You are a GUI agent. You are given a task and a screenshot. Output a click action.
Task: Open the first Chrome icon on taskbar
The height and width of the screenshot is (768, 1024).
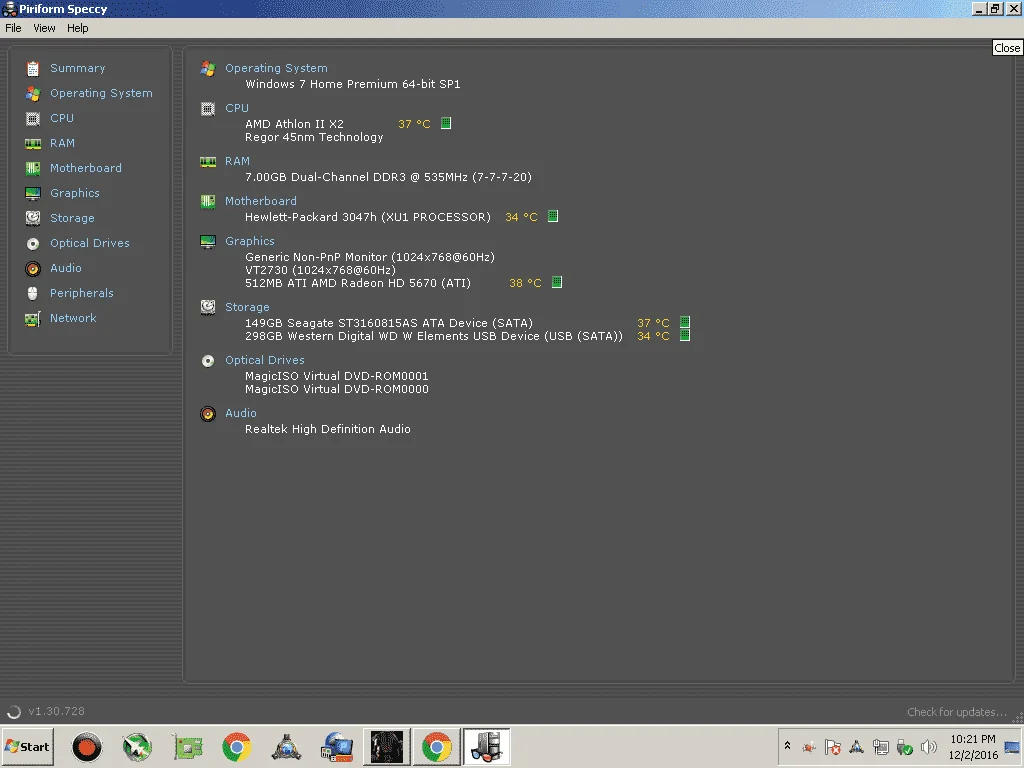click(236, 747)
